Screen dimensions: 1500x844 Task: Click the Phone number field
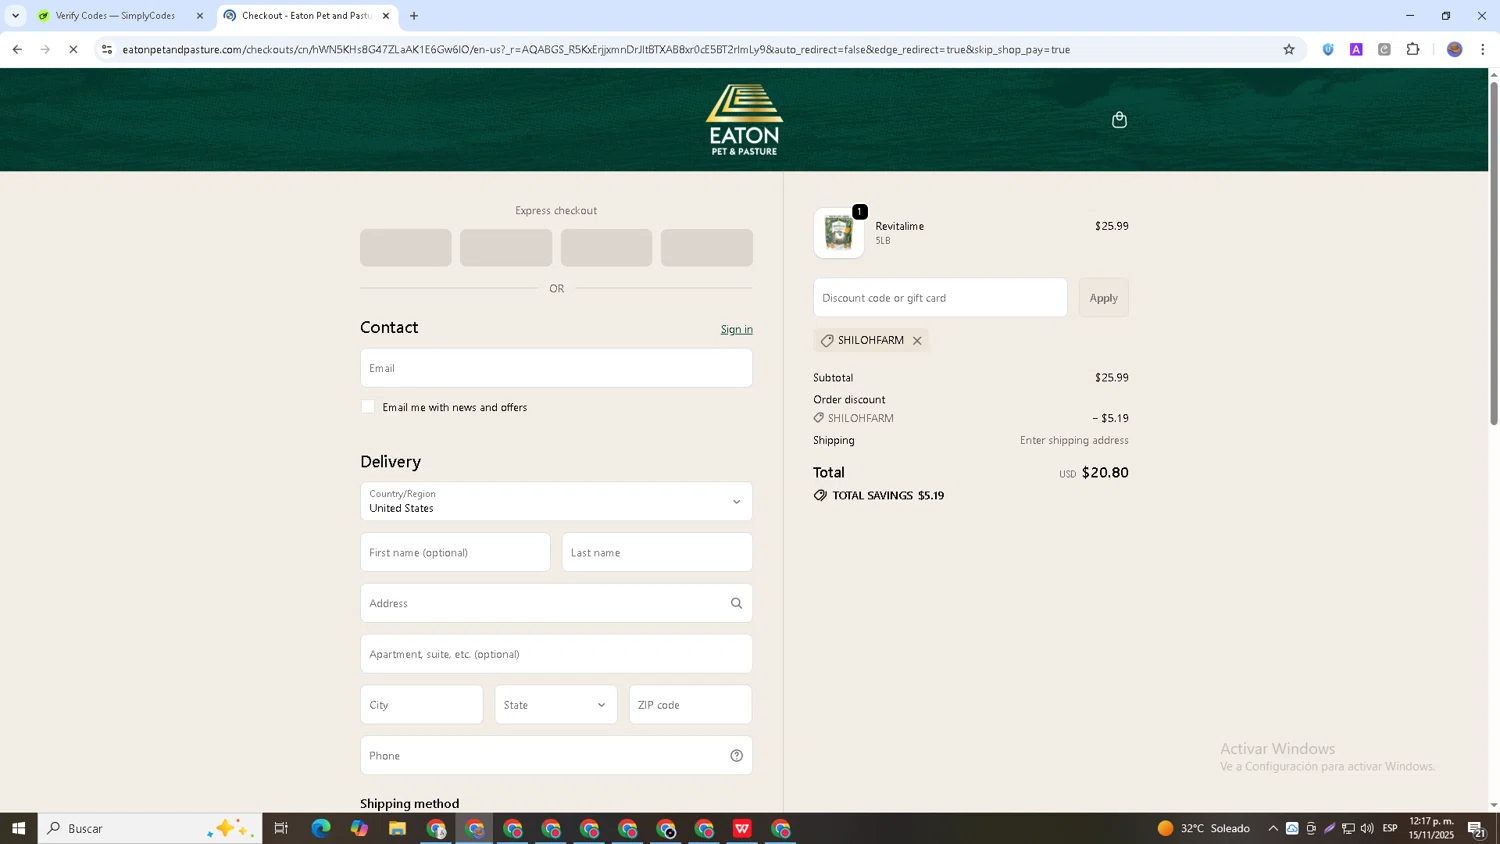pyautogui.click(x=556, y=756)
